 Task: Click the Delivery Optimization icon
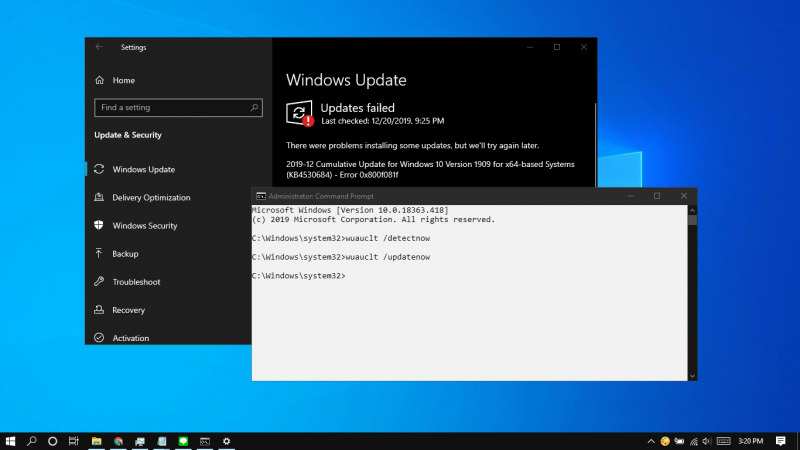99,197
